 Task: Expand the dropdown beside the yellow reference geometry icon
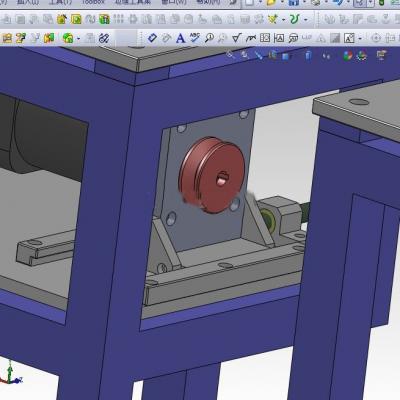coord(284,20)
